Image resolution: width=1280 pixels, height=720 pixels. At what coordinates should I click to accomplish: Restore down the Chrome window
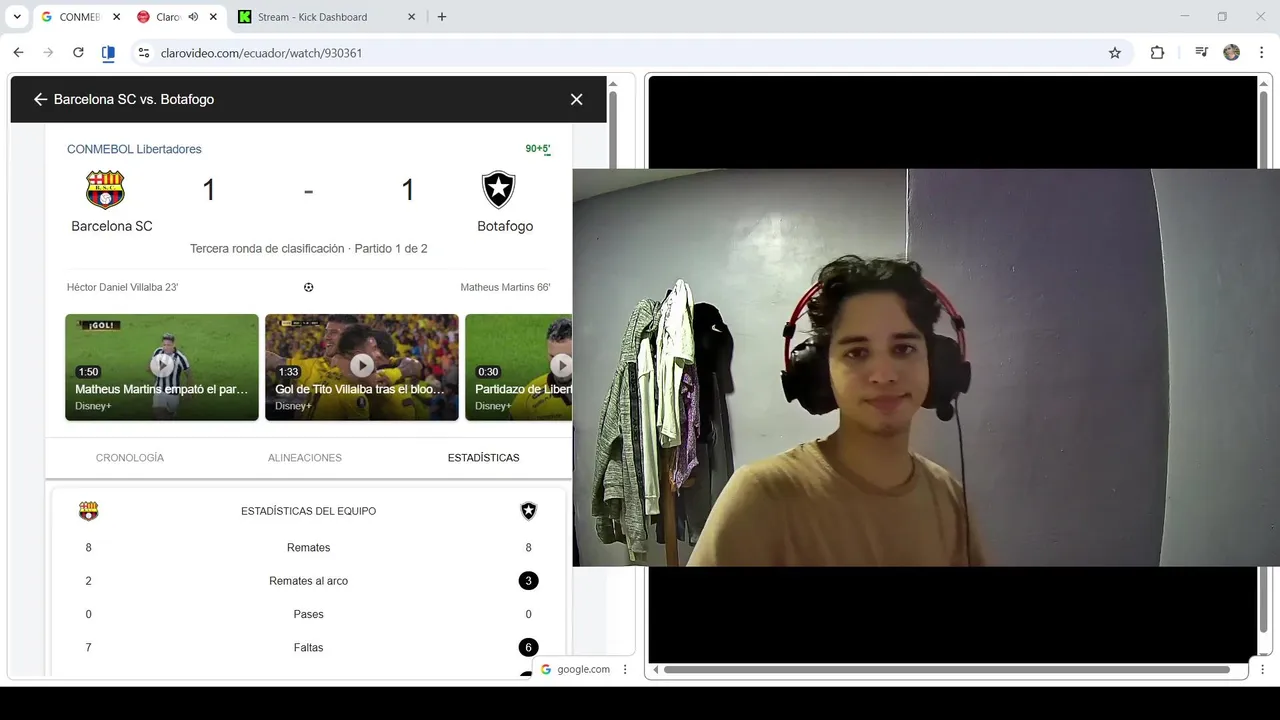point(1222,17)
